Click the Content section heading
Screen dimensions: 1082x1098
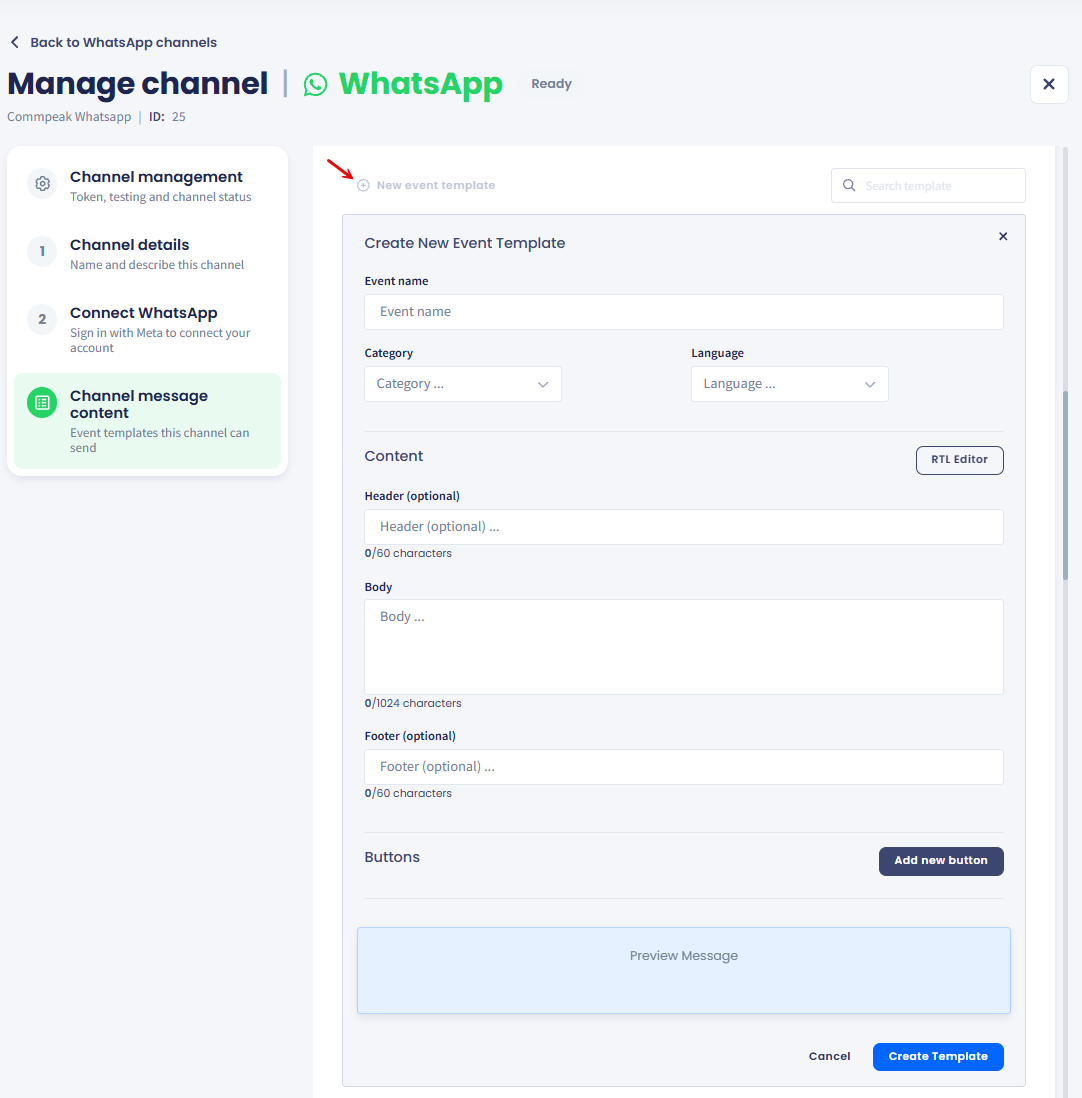click(394, 456)
